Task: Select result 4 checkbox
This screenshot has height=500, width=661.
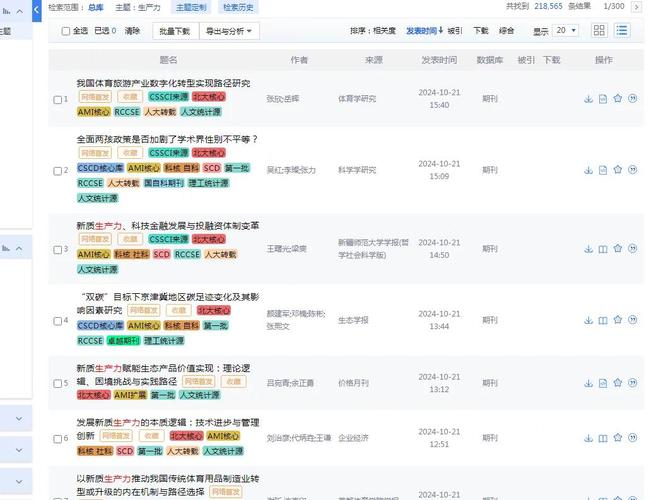Action: [58, 321]
